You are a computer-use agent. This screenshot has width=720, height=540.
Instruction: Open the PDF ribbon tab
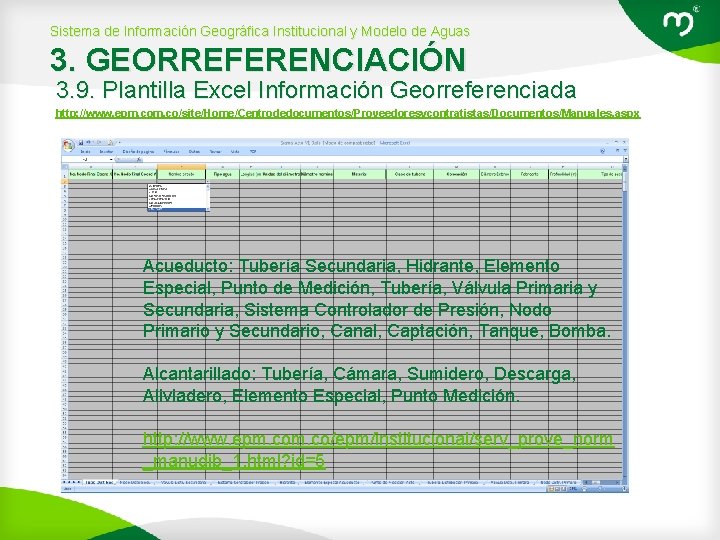253,152
